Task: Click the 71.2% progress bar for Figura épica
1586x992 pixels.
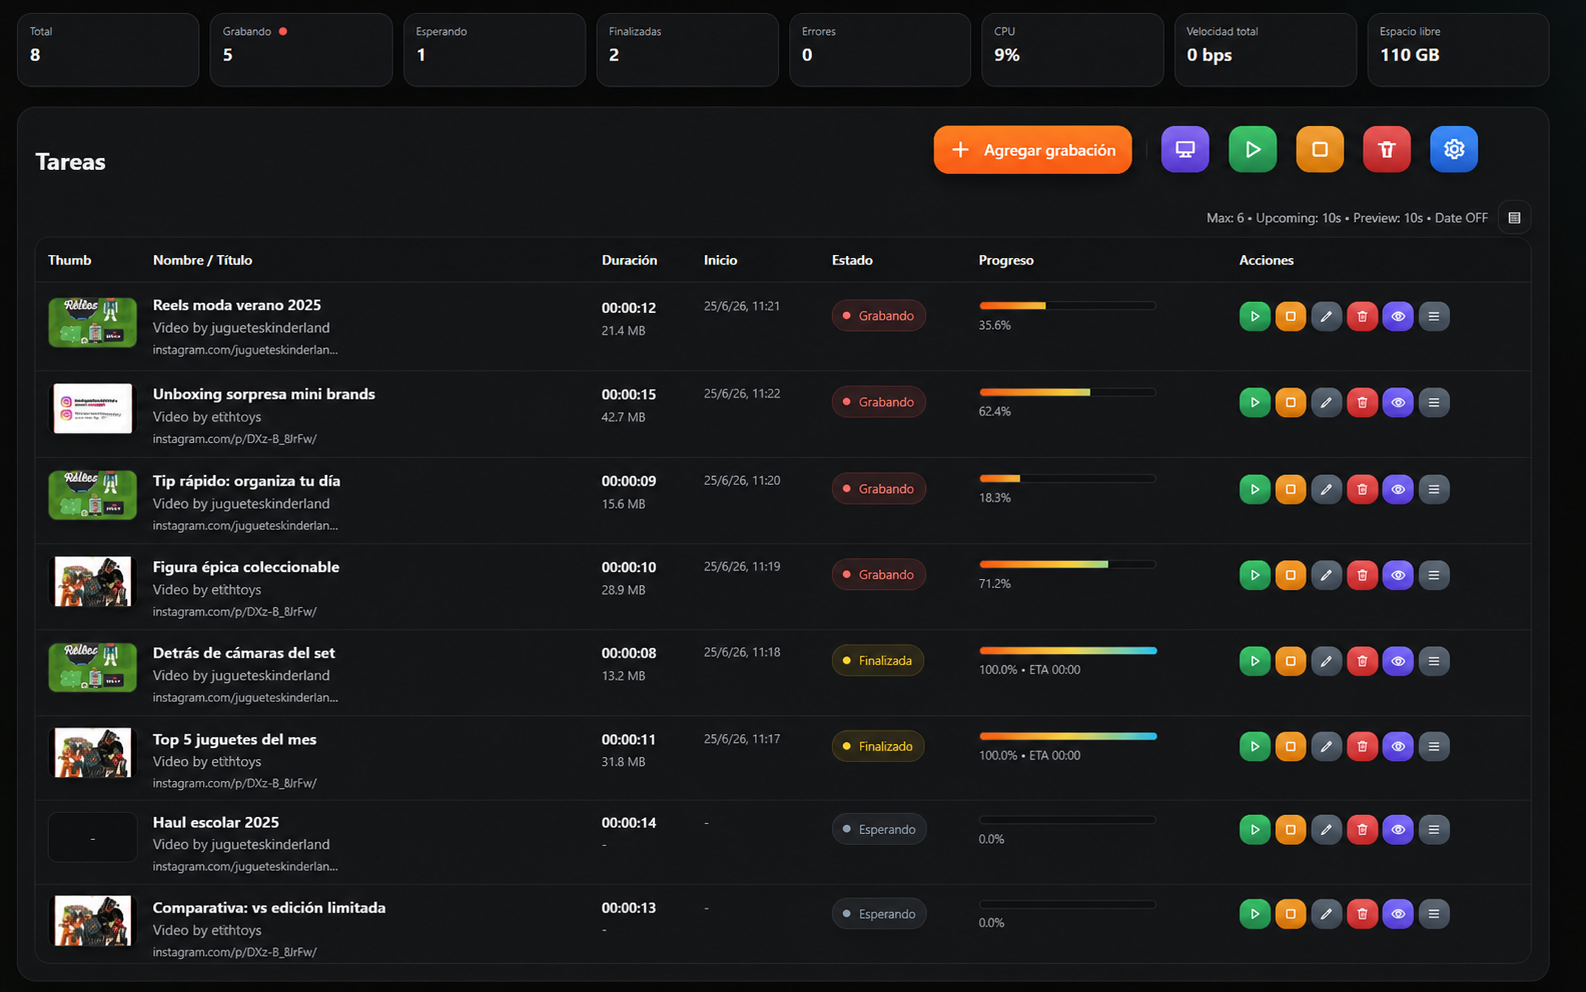Action: point(1067,564)
